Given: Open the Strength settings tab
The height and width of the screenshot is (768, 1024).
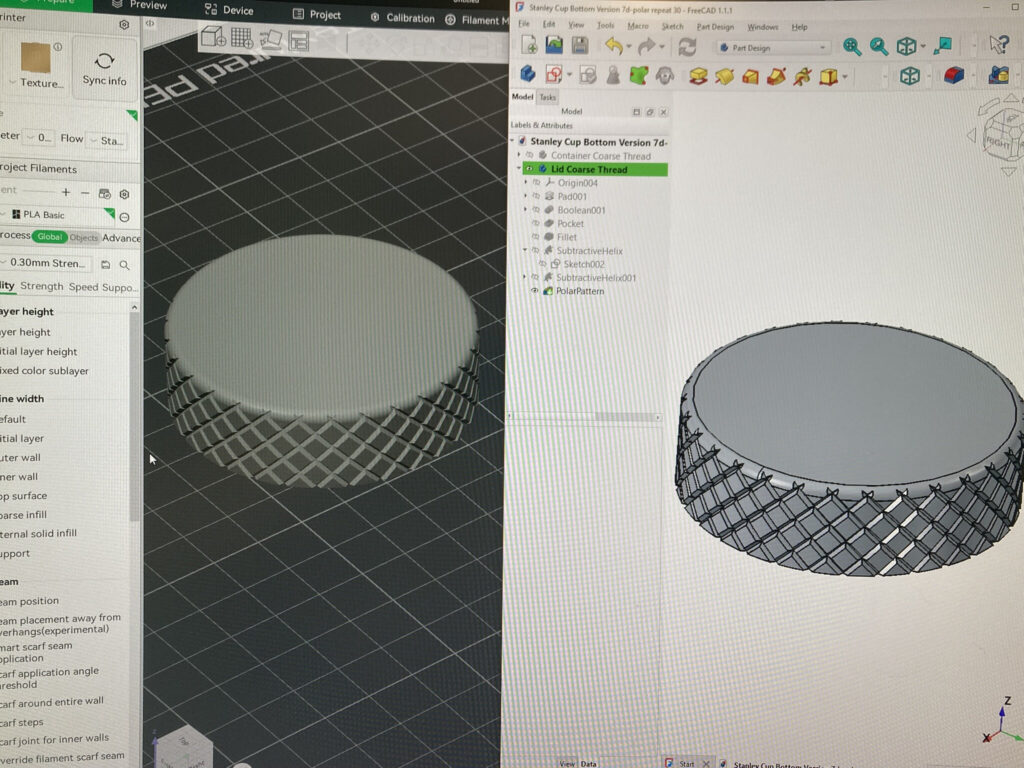Looking at the screenshot, I should [x=42, y=286].
